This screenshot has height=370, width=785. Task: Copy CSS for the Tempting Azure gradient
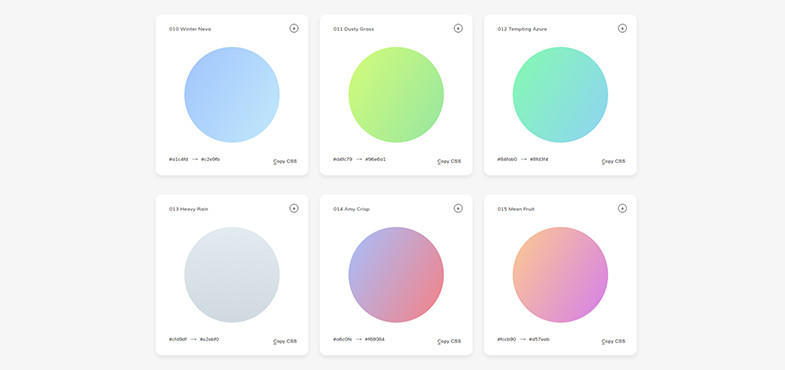tap(613, 162)
